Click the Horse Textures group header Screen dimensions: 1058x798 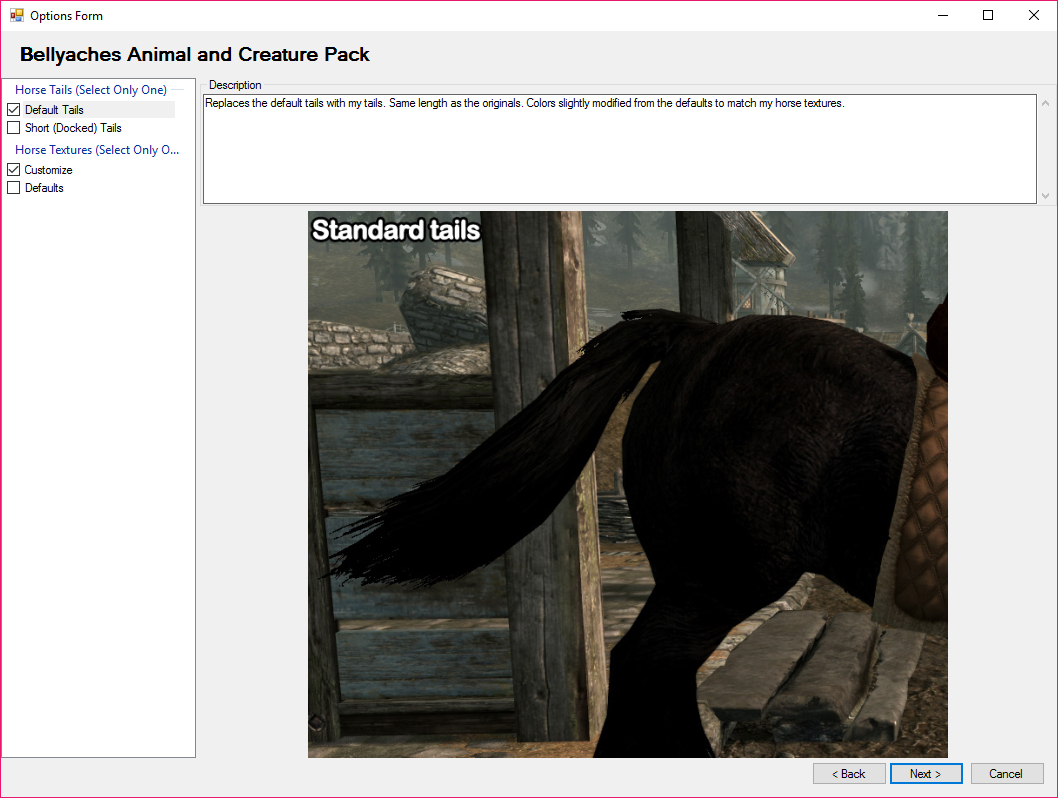click(x=97, y=150)
